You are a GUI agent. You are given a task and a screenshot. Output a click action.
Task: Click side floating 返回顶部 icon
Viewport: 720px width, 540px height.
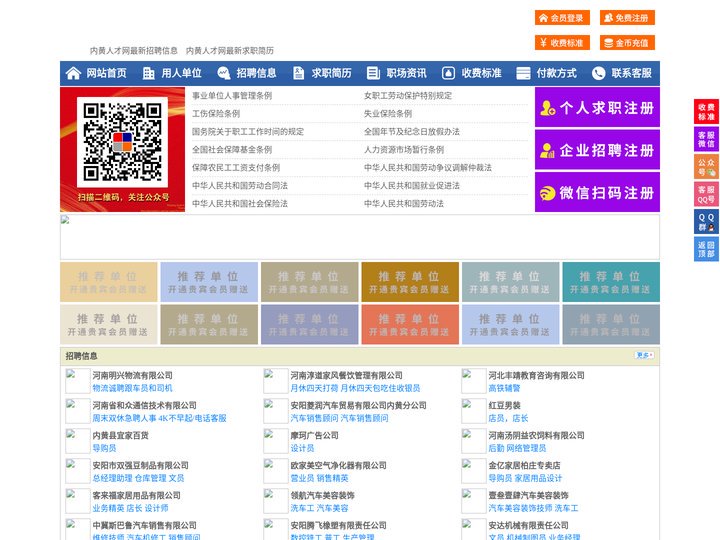[706, 249]
